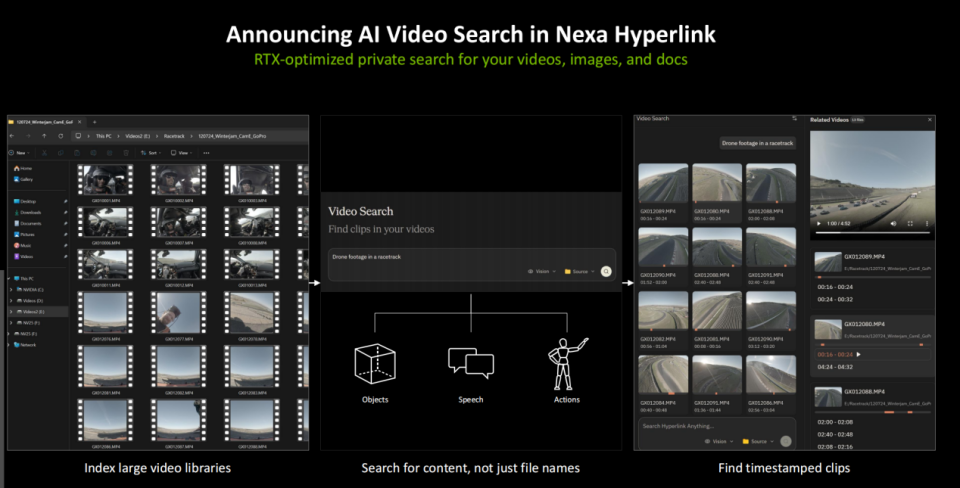Open Source dropdown below Search Hyperlink Anything
960x488 pixels.
758,441
